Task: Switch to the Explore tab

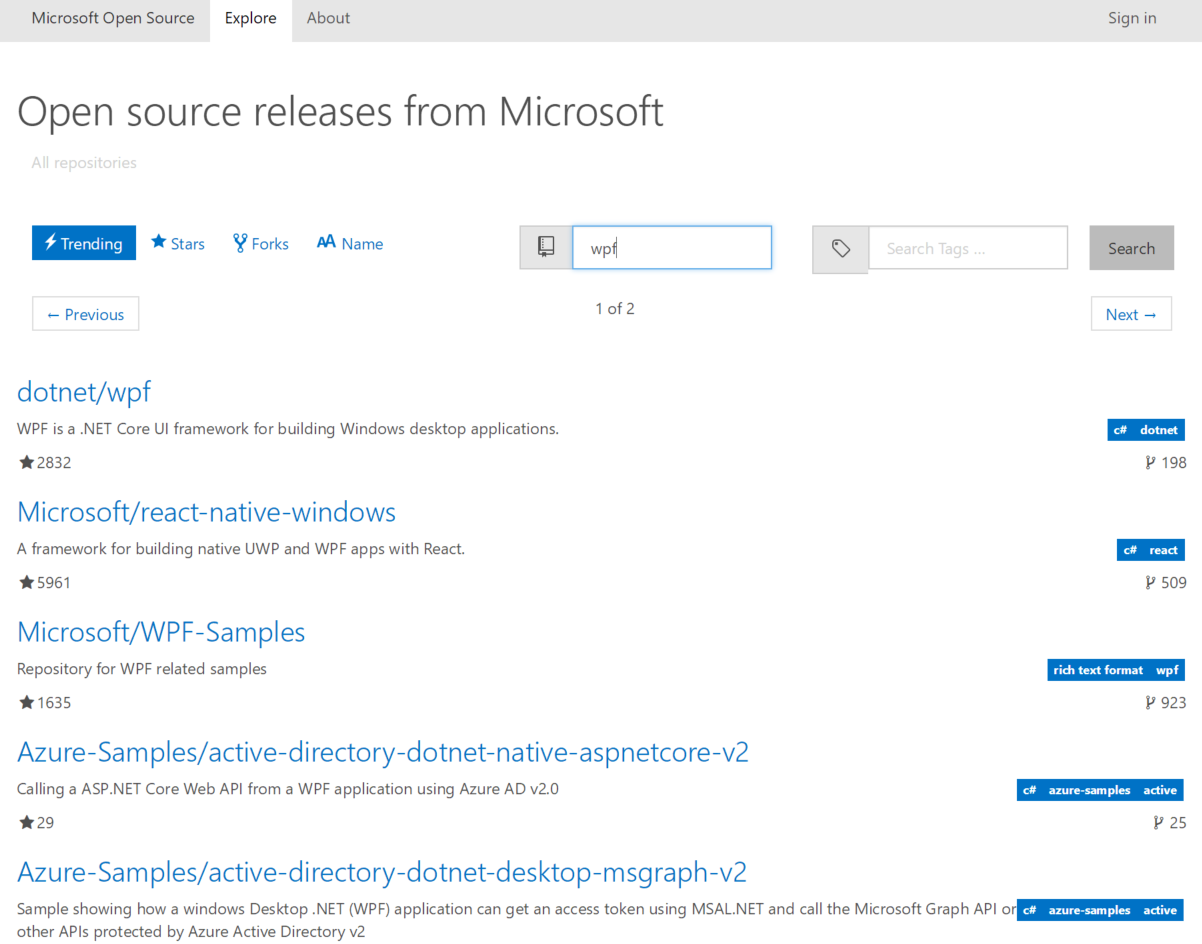Action: (x=251, y=18)
